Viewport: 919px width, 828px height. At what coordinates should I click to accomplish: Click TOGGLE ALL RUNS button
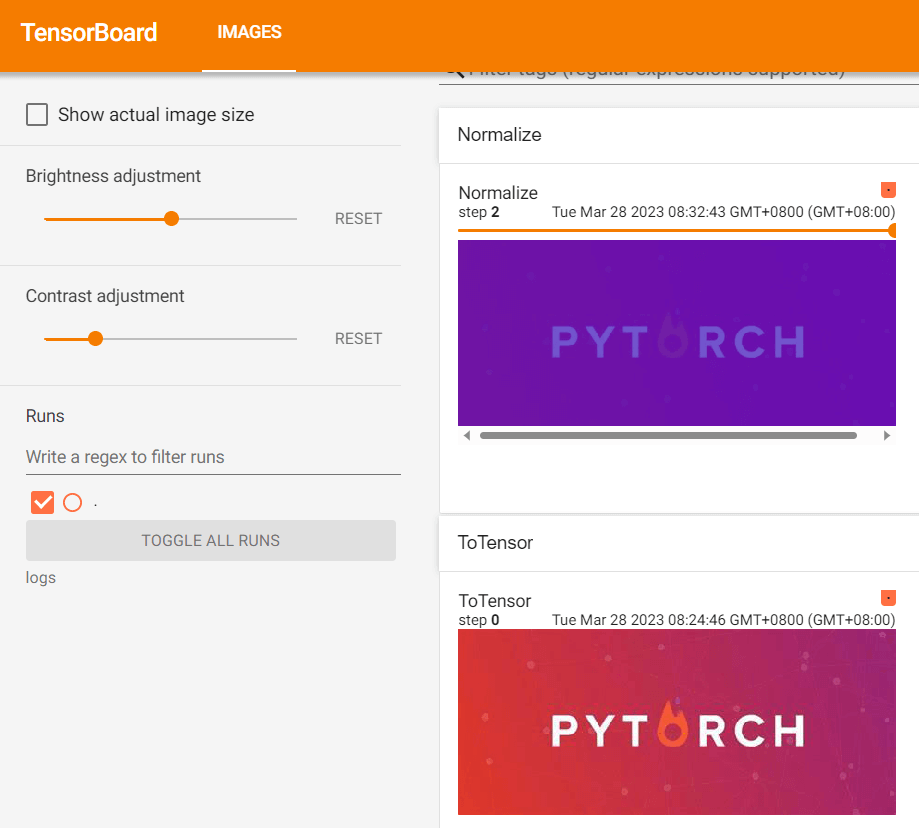pyautogui.click(x=211, y=540)
